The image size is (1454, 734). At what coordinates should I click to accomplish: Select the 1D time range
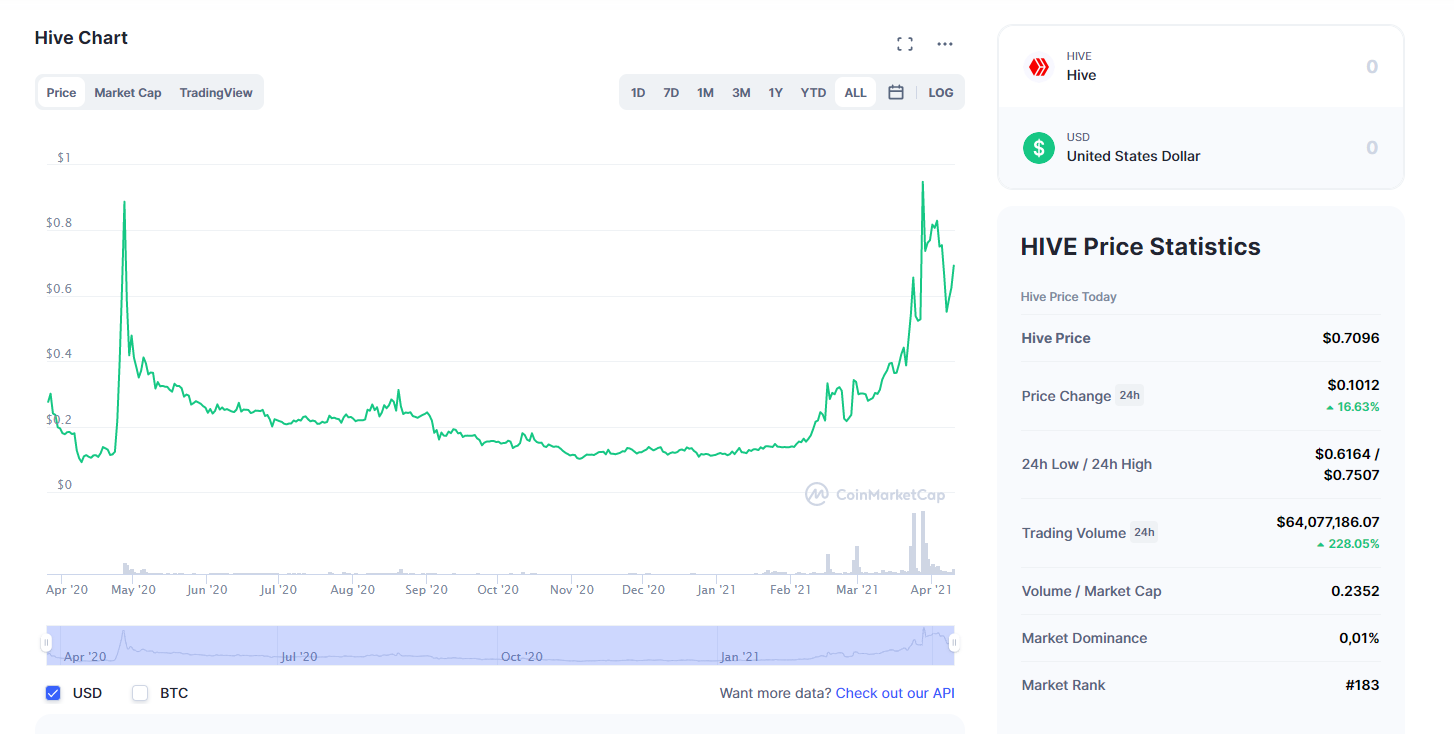638,92
